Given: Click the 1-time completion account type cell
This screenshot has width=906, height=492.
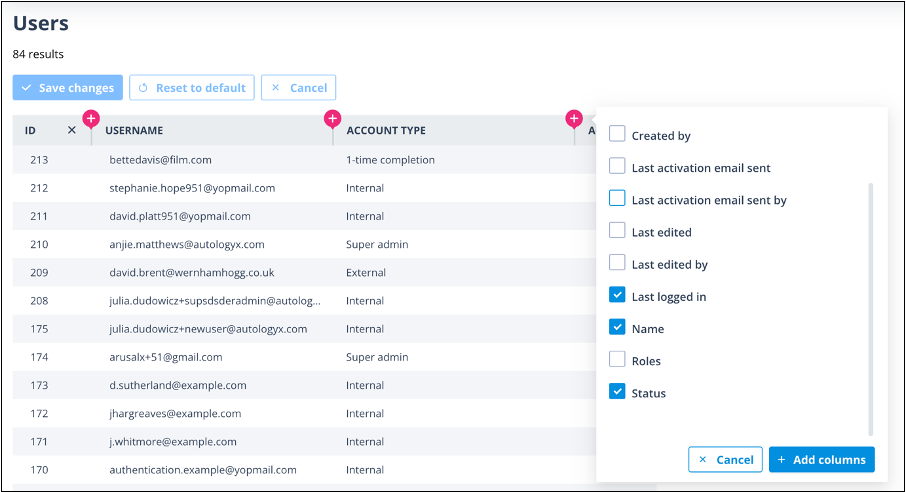Looking at the screenshot, I should [x=391, y=160].
